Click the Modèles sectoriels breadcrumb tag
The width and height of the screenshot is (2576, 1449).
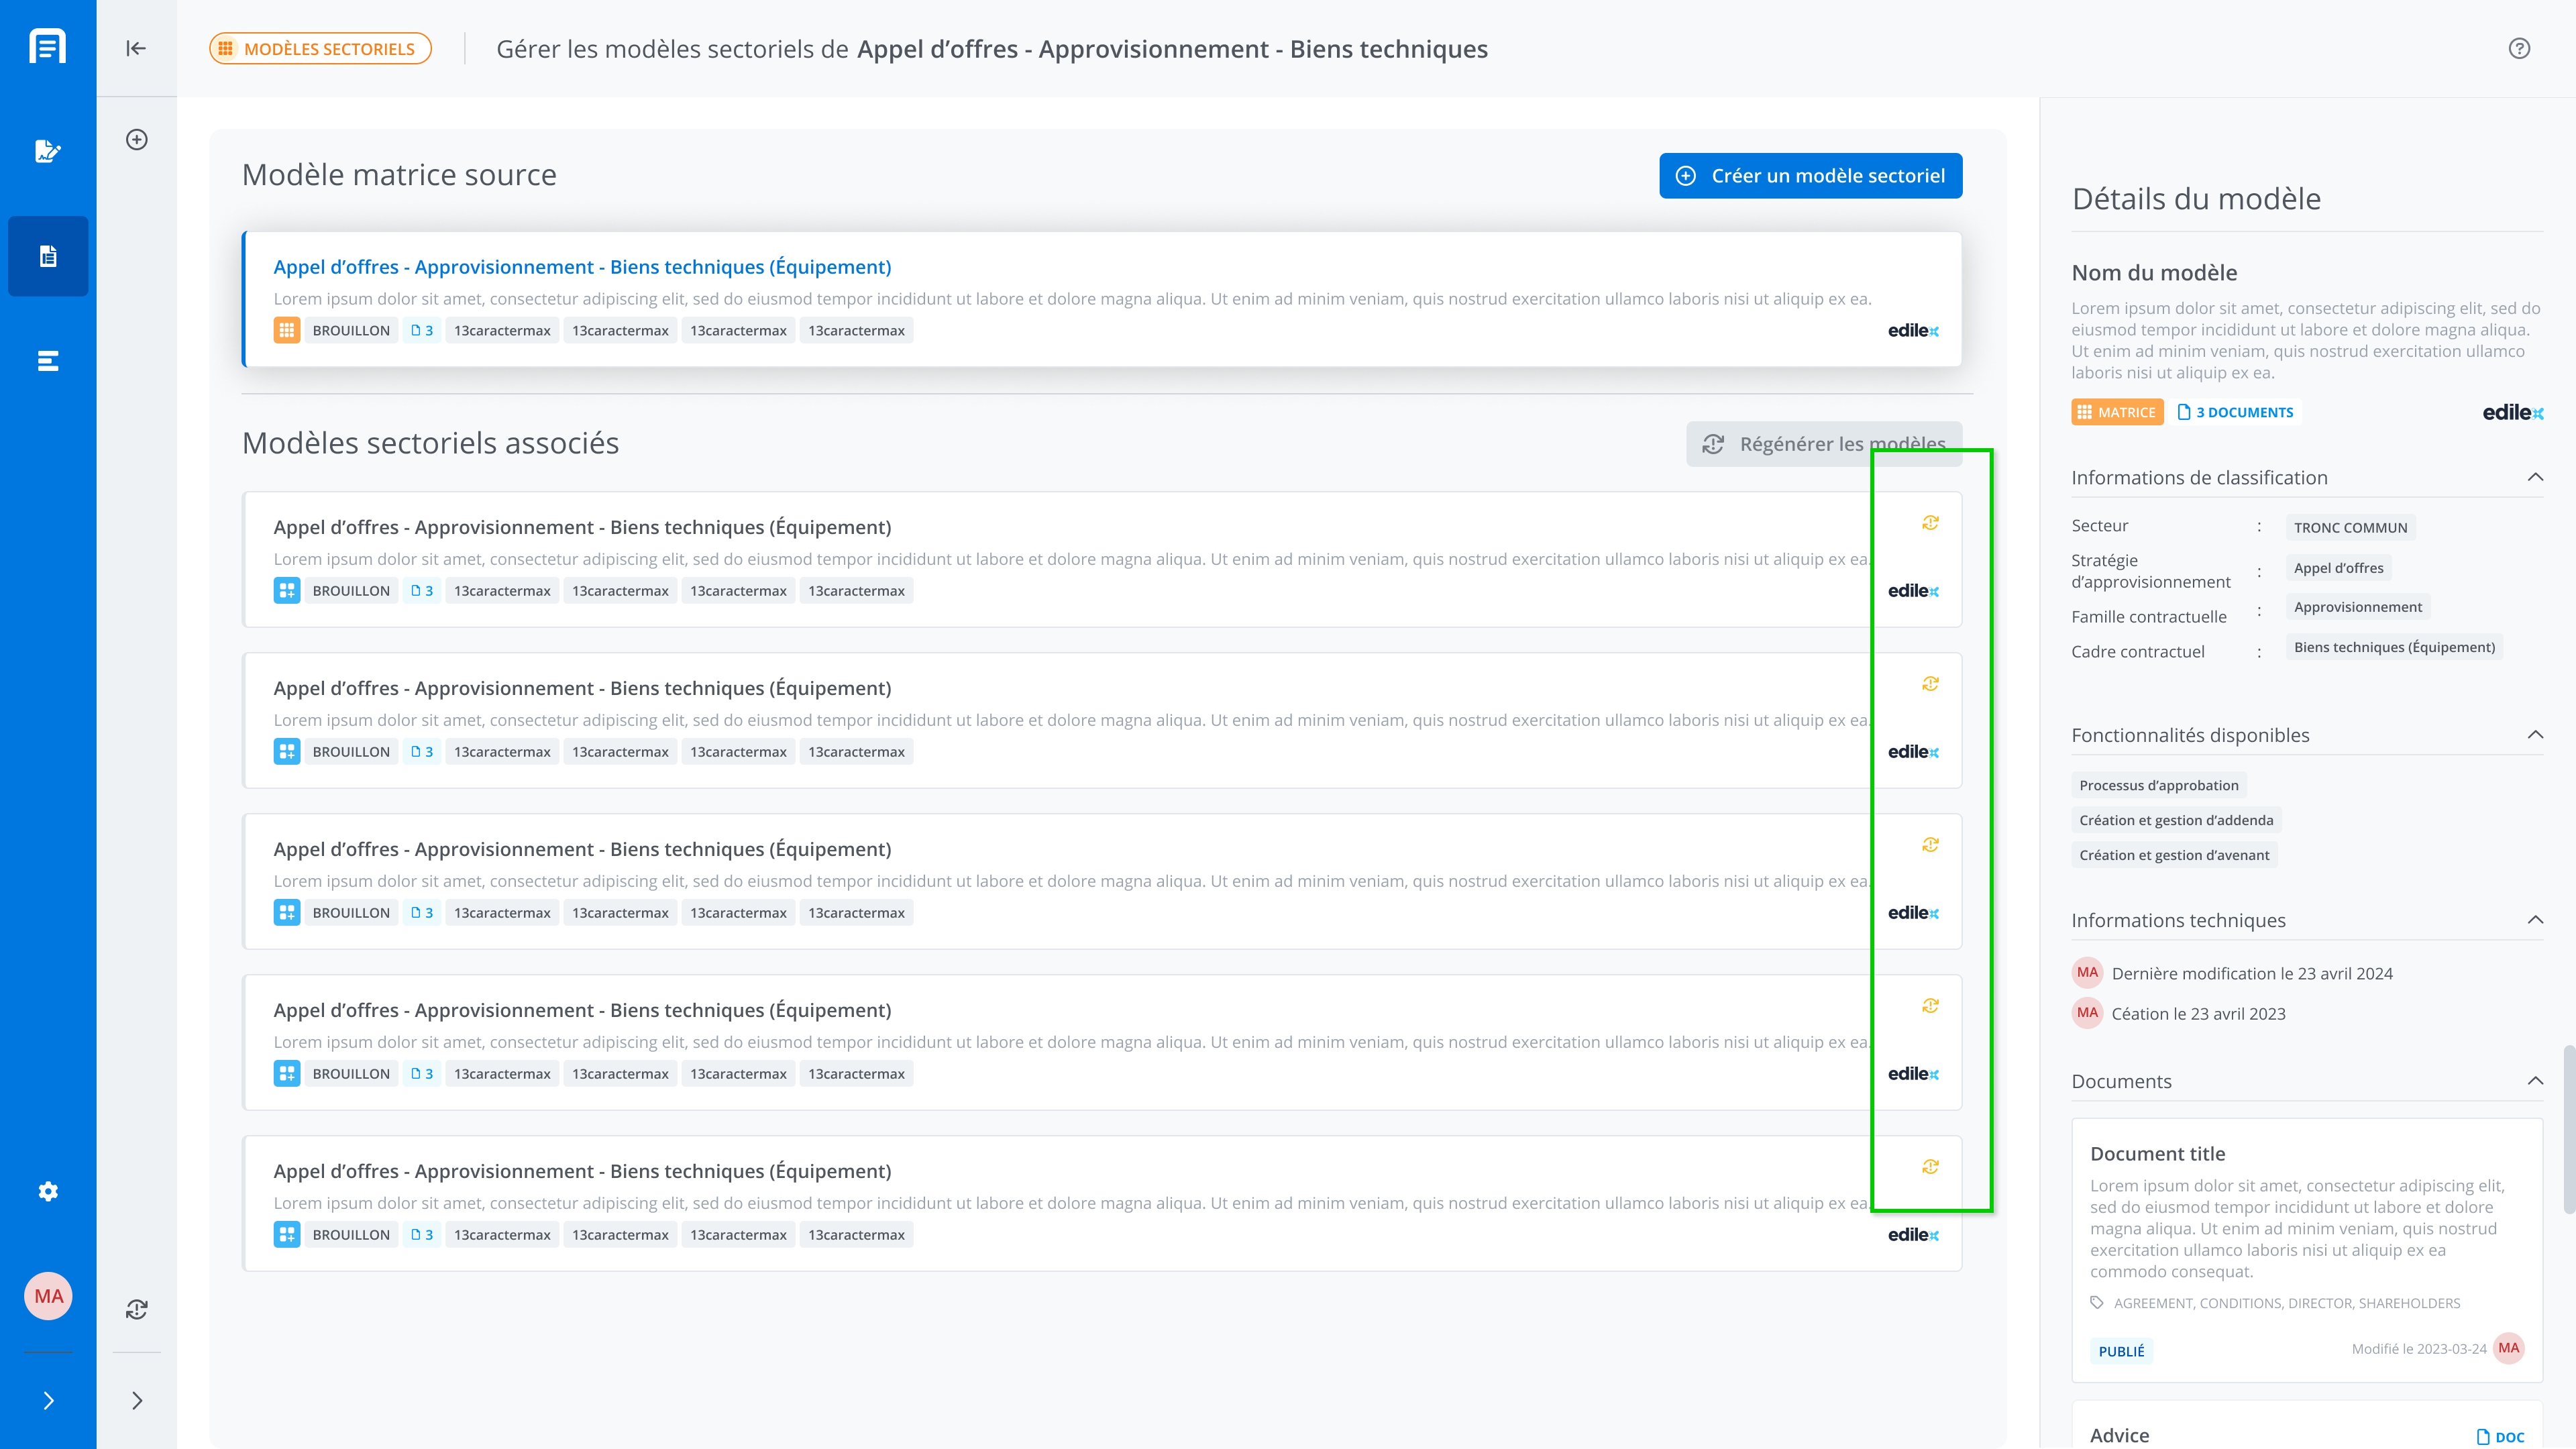click(320, 49)
